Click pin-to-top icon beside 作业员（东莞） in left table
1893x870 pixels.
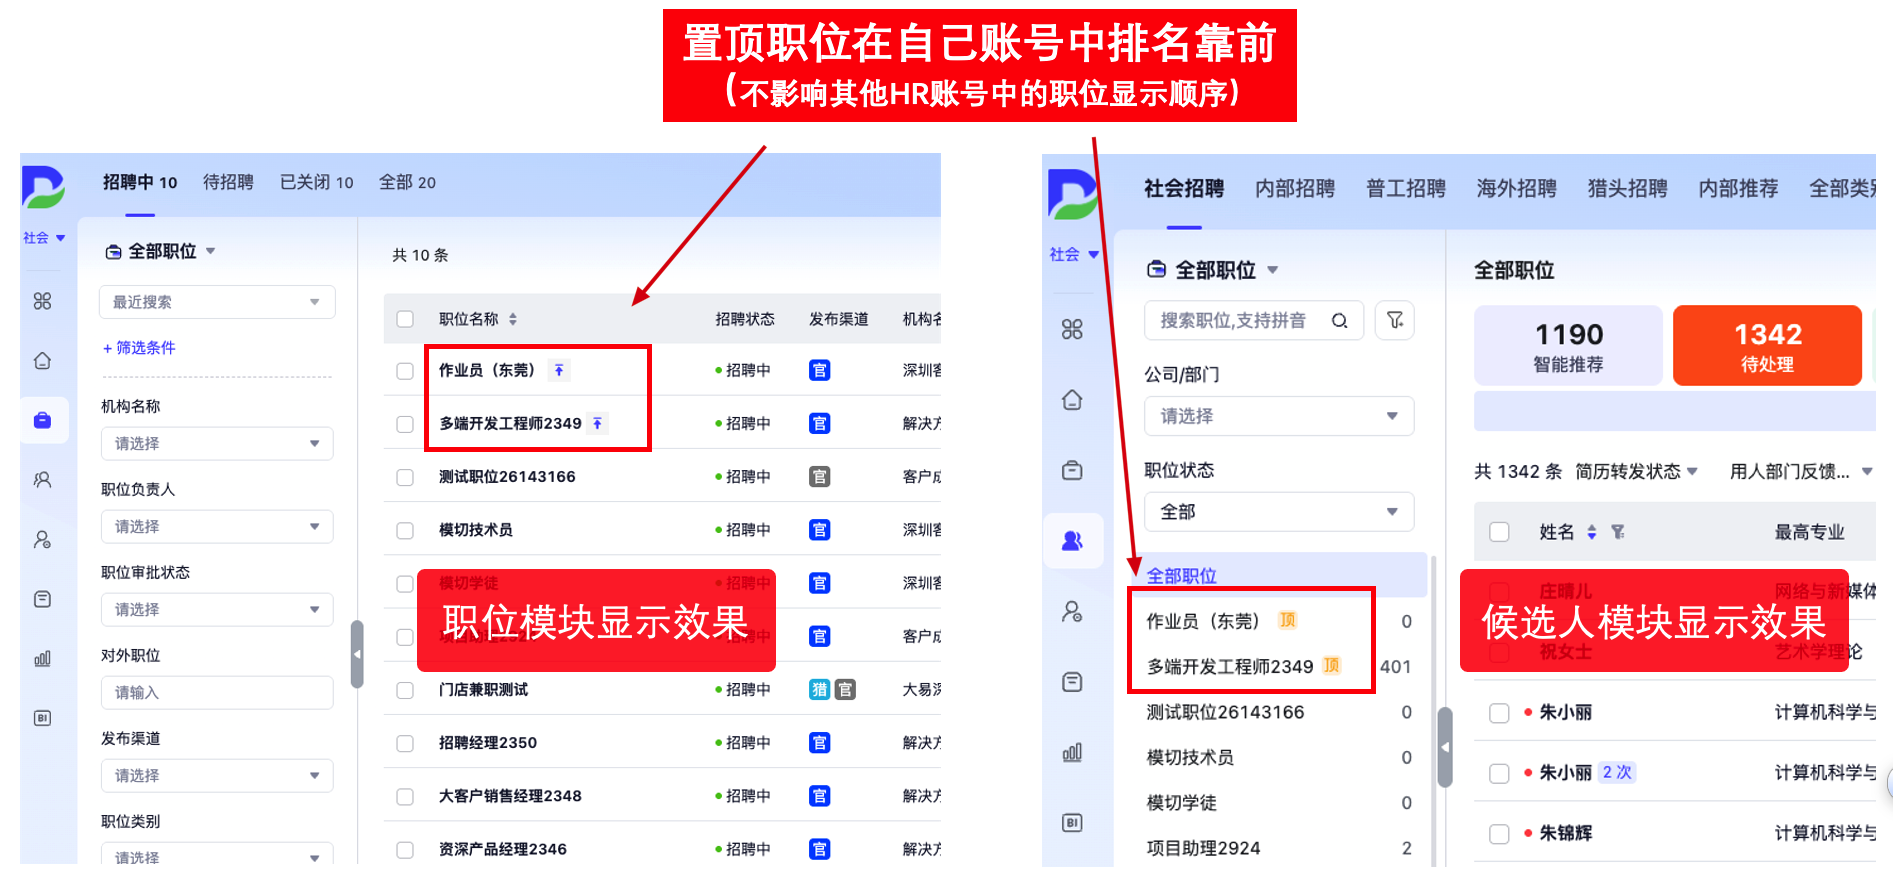click(559, 370)
